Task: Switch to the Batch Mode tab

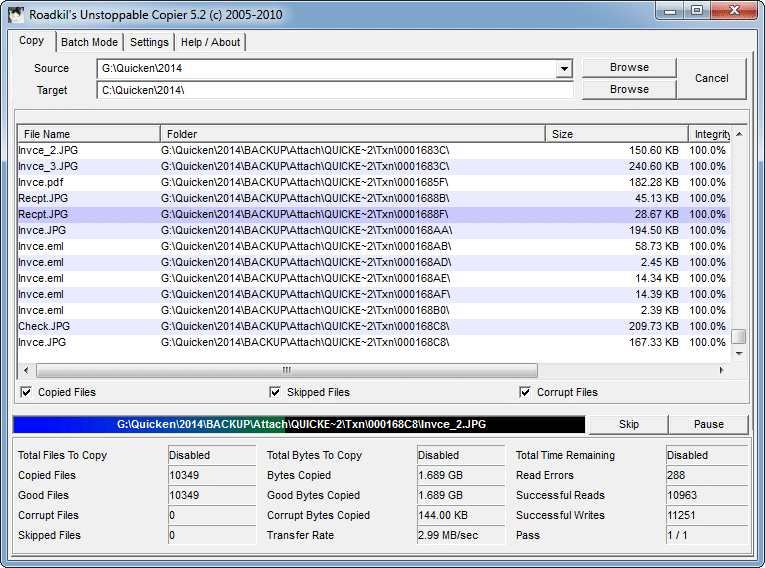Action: (x=89, y=42)
